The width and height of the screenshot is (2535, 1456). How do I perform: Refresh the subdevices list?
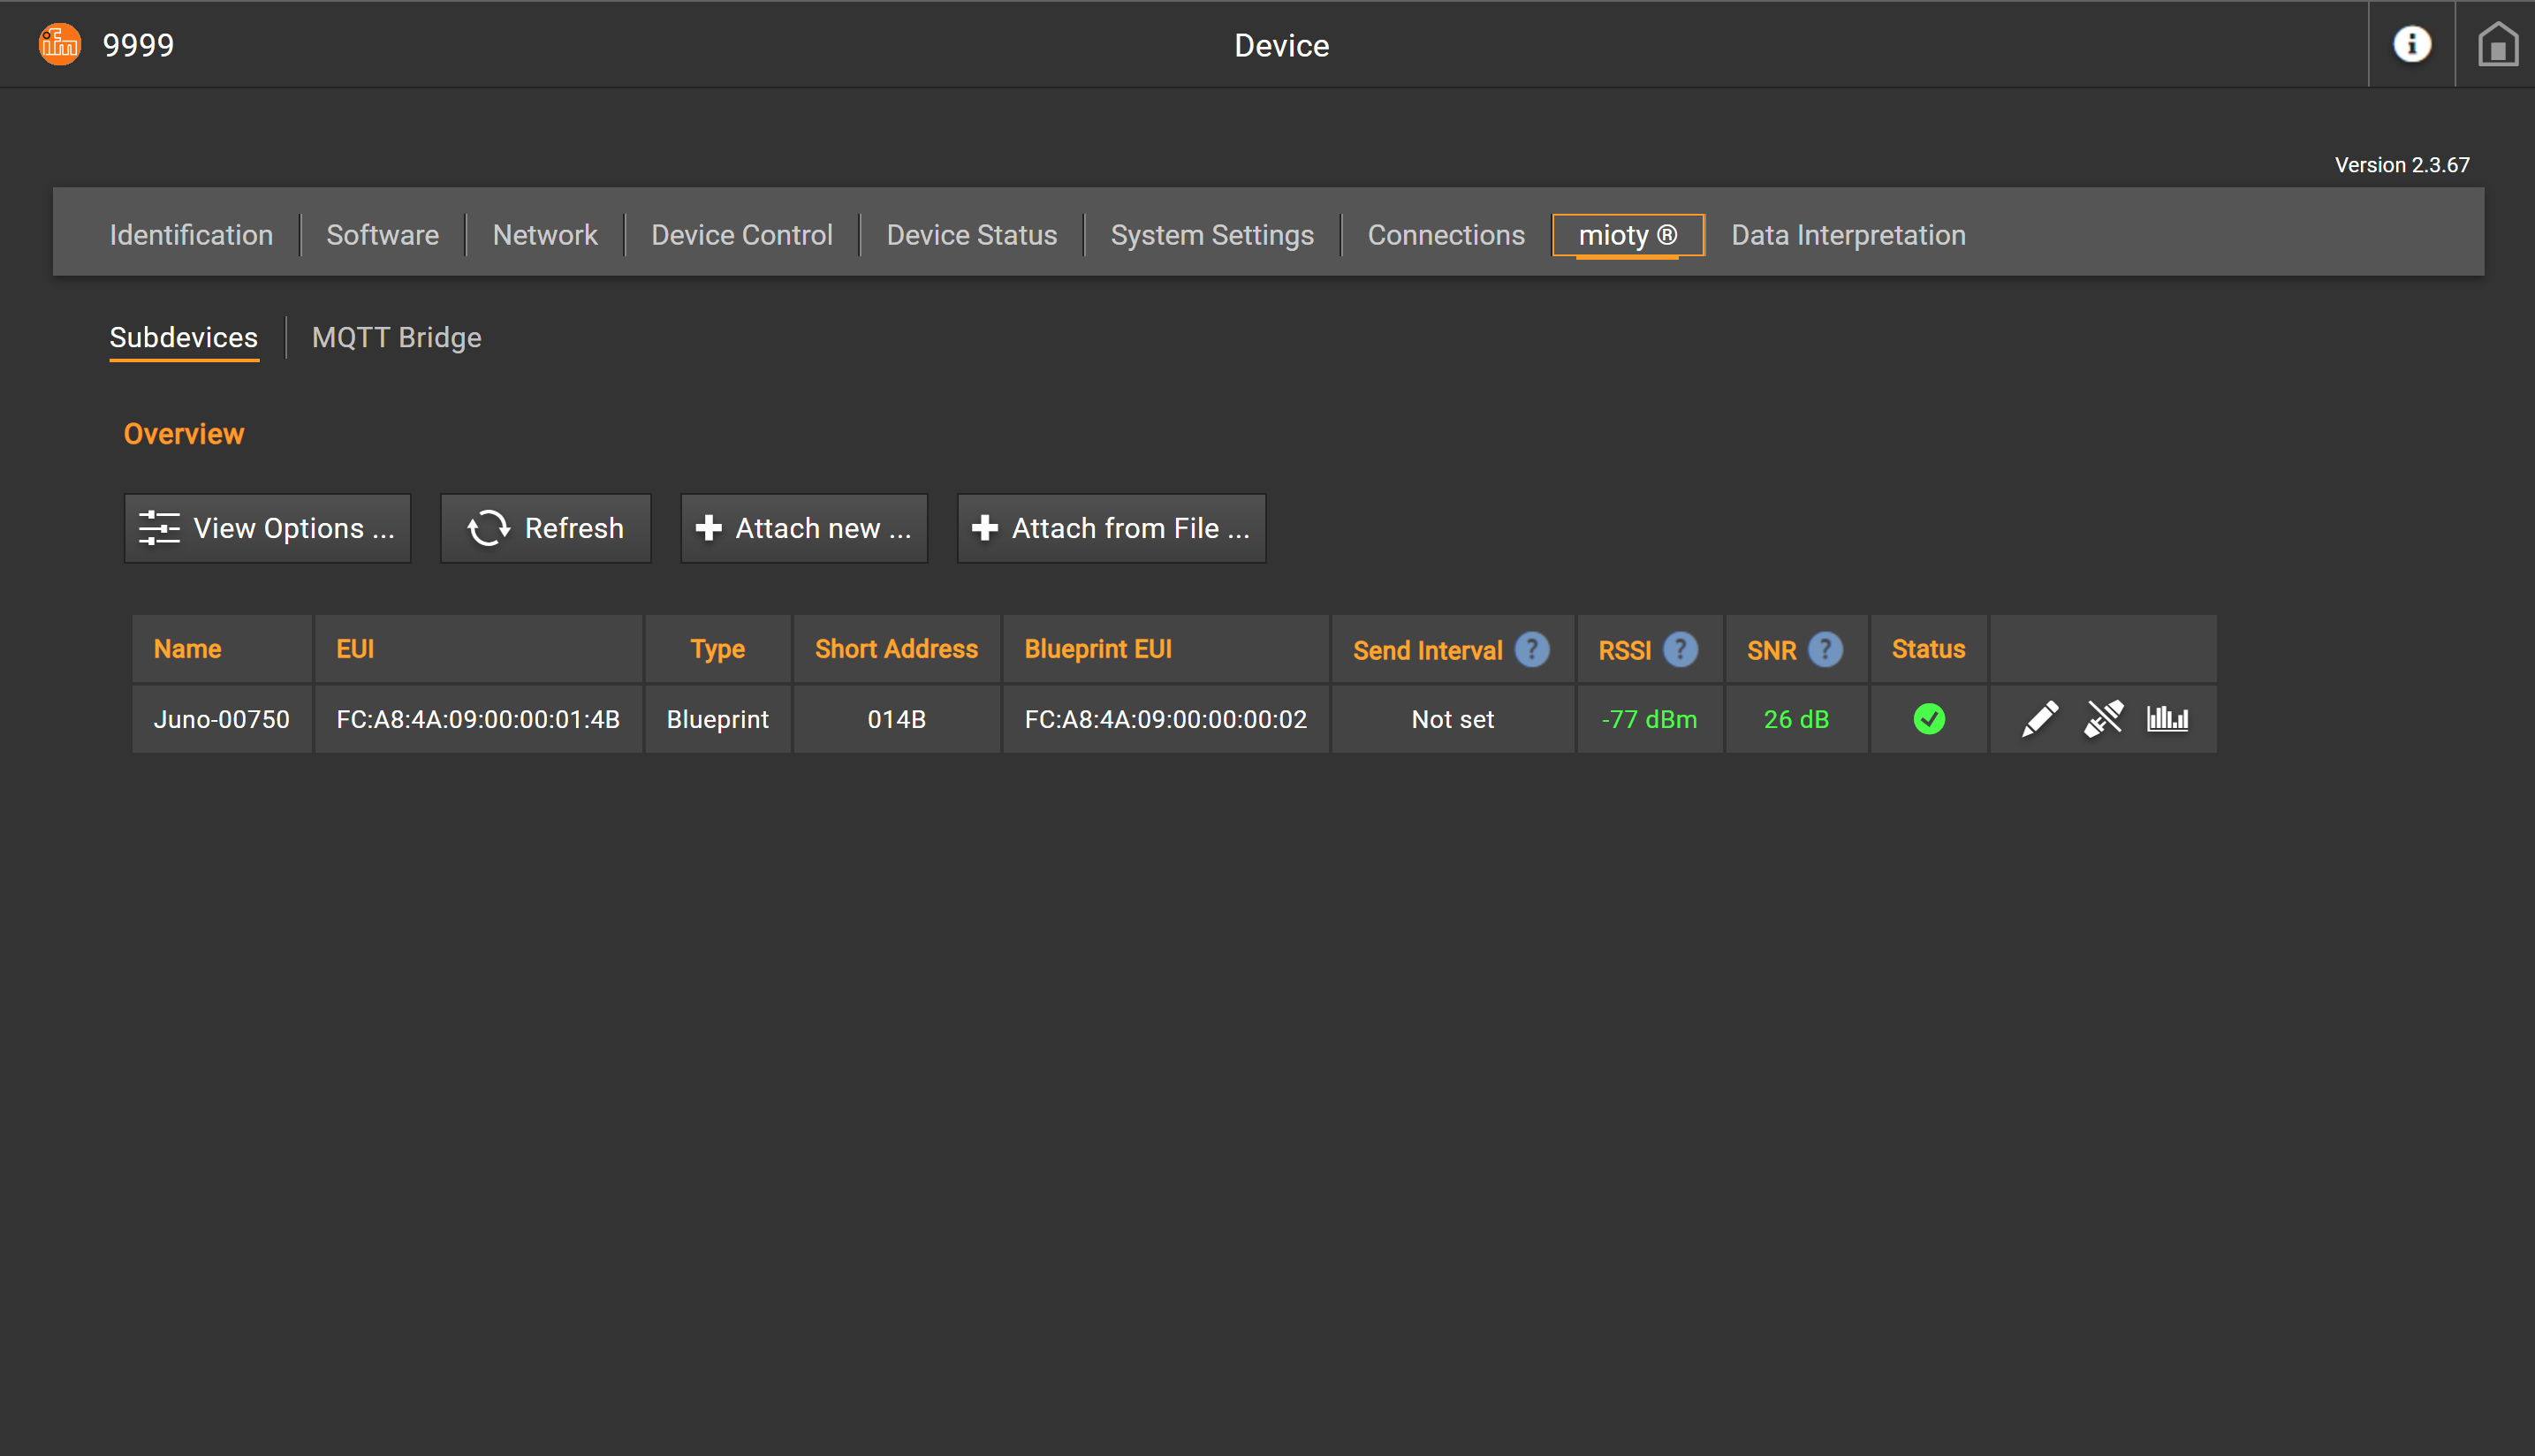545,528
